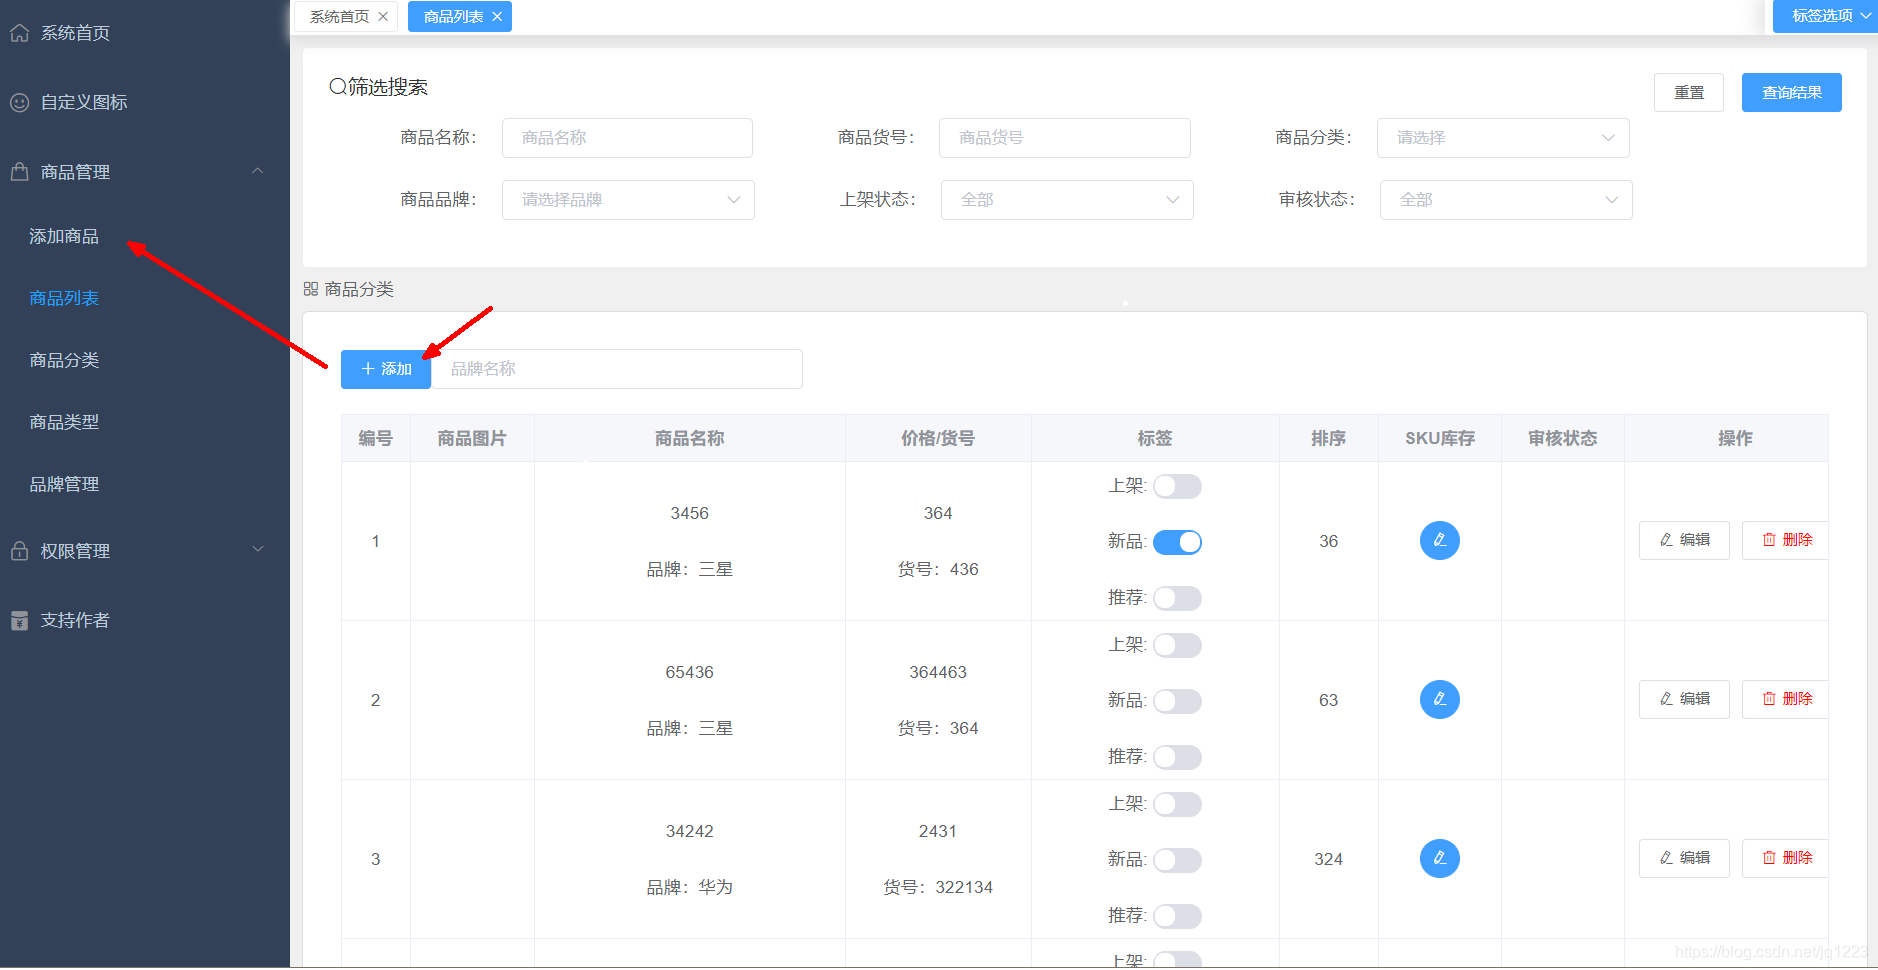Focus the 品牌名称 input field
The image size is (1878, 970).
pyautogui.click(x=617, y=369)
